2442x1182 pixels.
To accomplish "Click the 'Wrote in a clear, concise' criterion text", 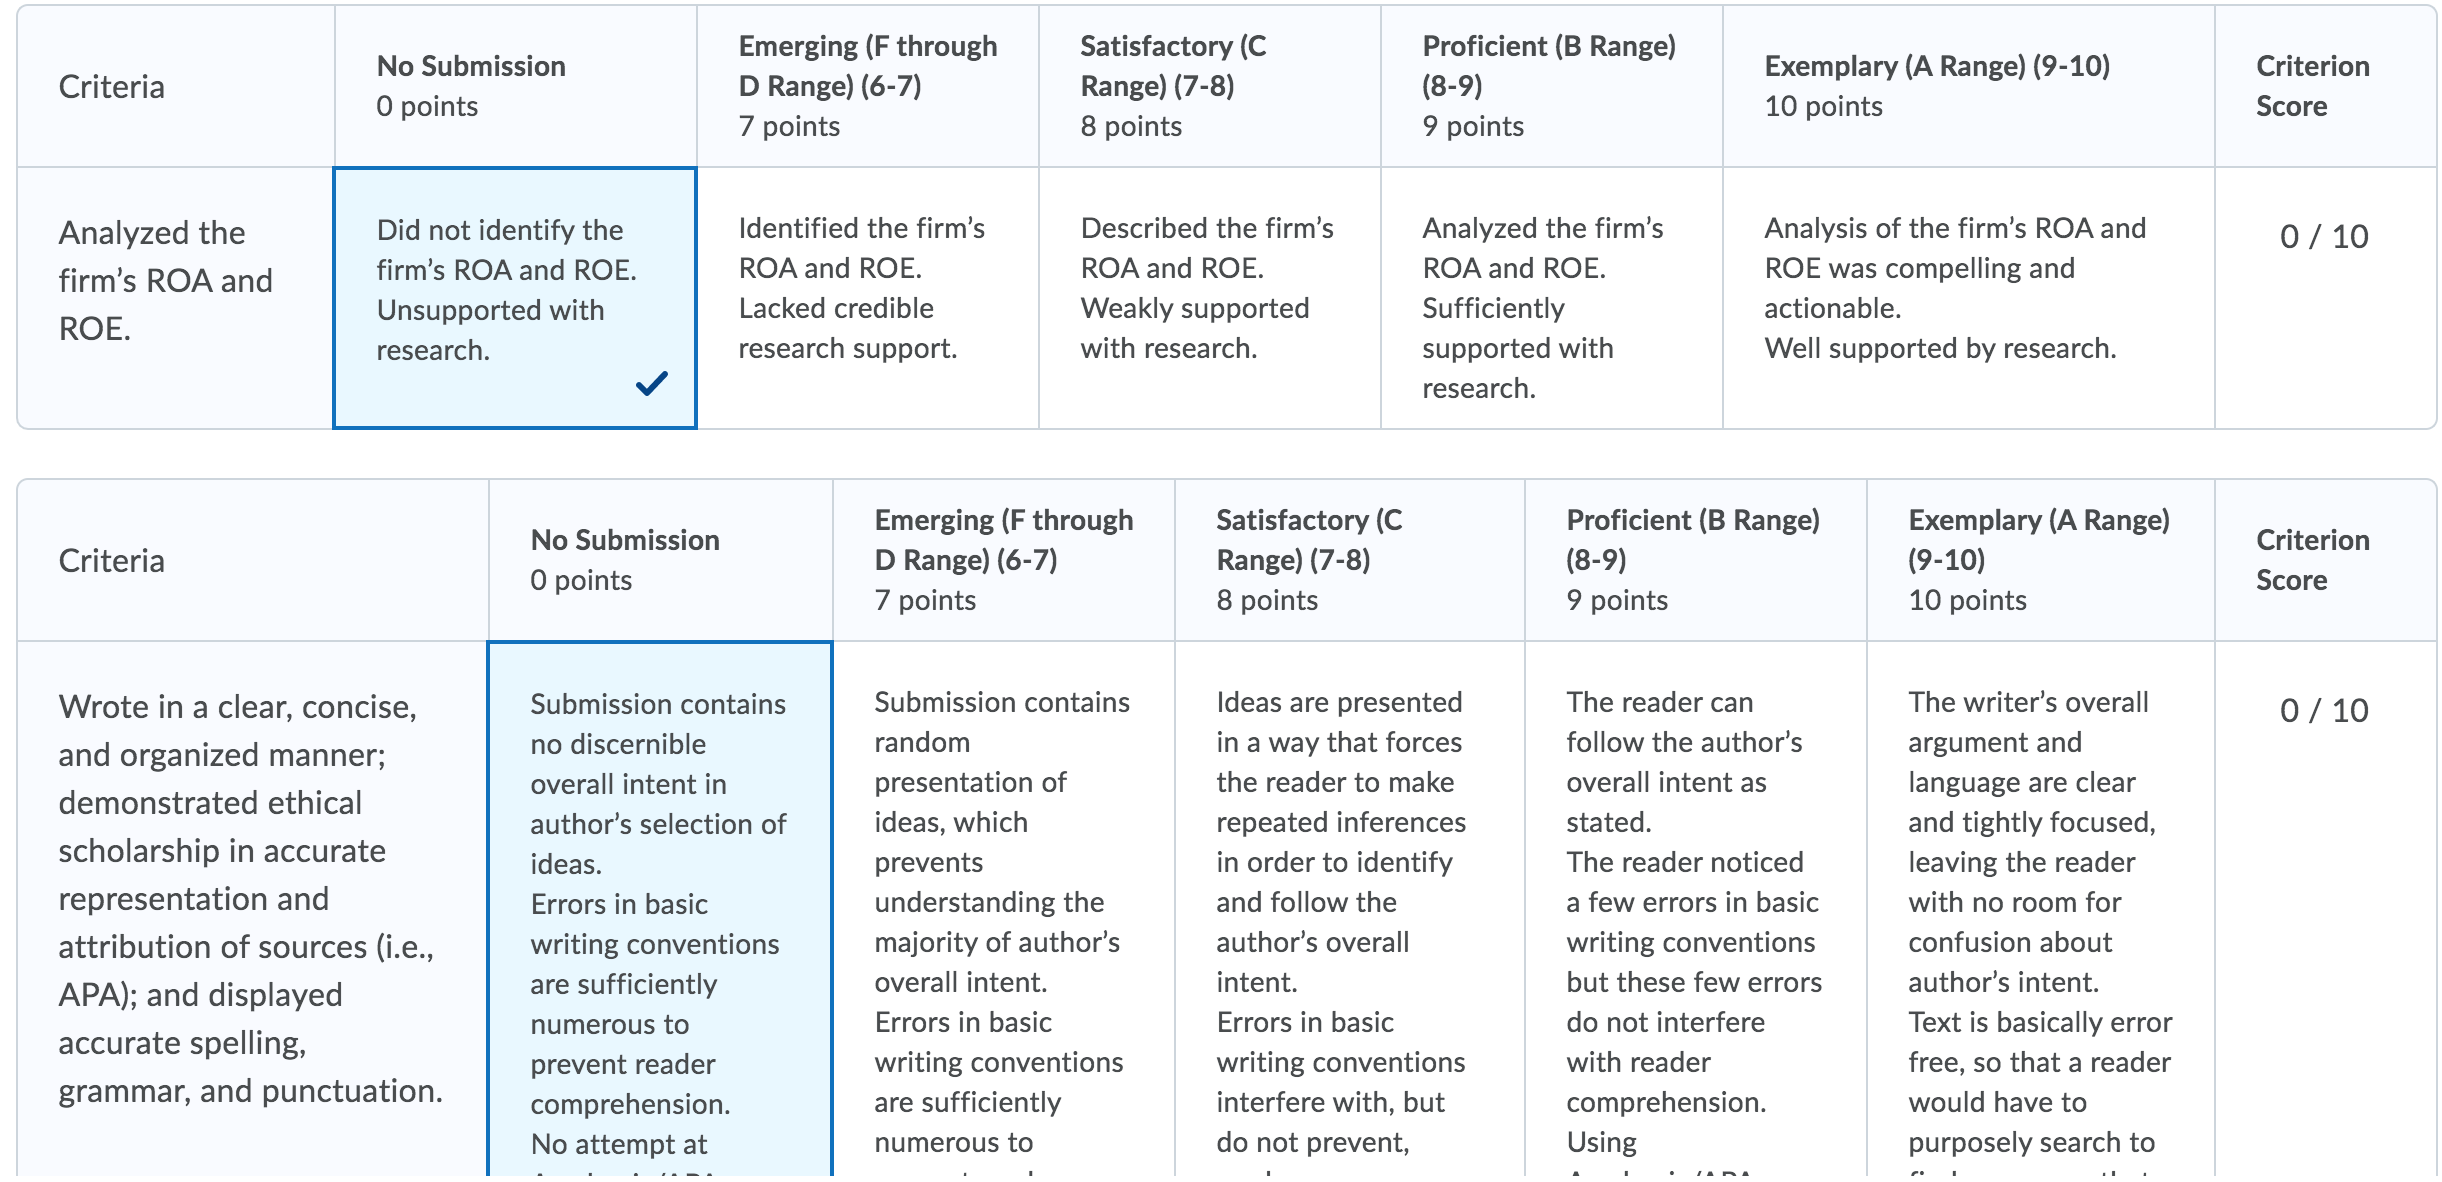I will (x=251, y=899).
